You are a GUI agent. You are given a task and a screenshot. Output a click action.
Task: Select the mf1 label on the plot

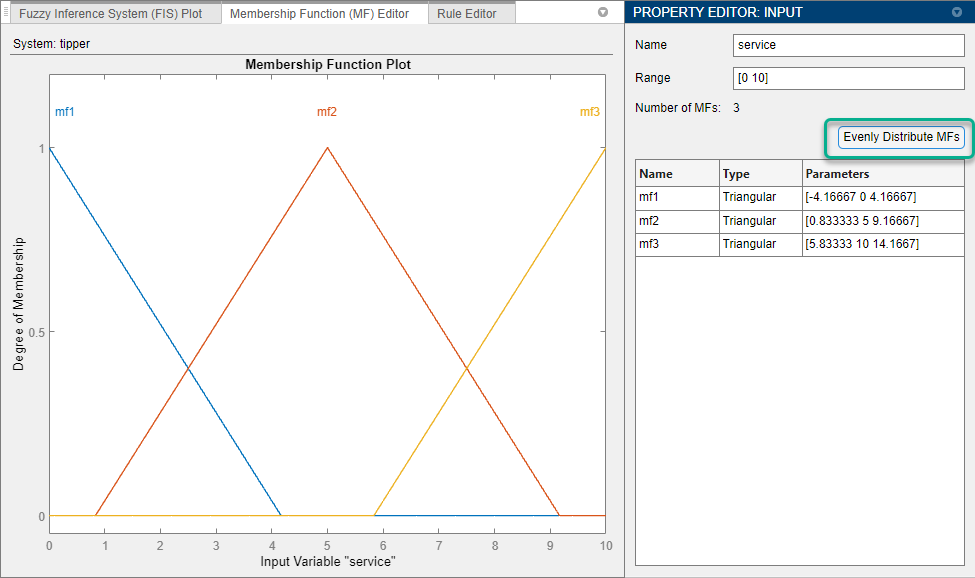point(64,112)
